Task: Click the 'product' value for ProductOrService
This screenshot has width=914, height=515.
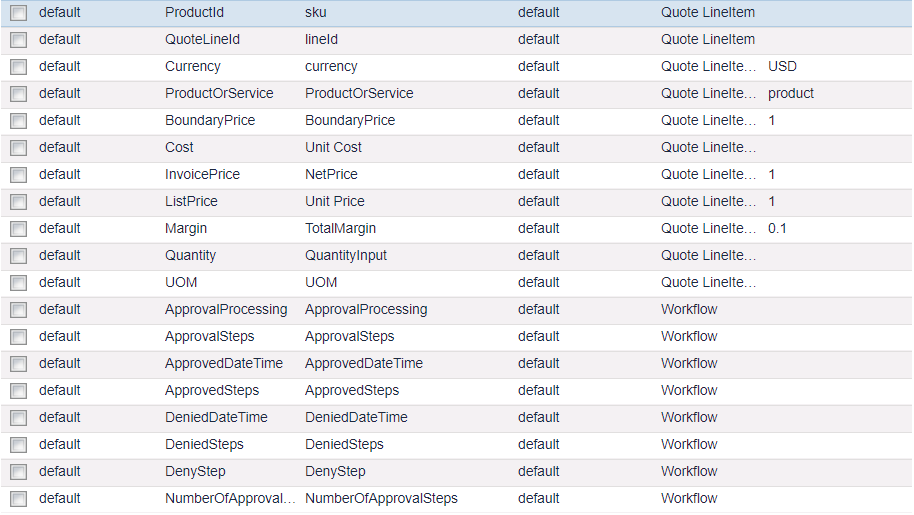Action: [791, 94]
